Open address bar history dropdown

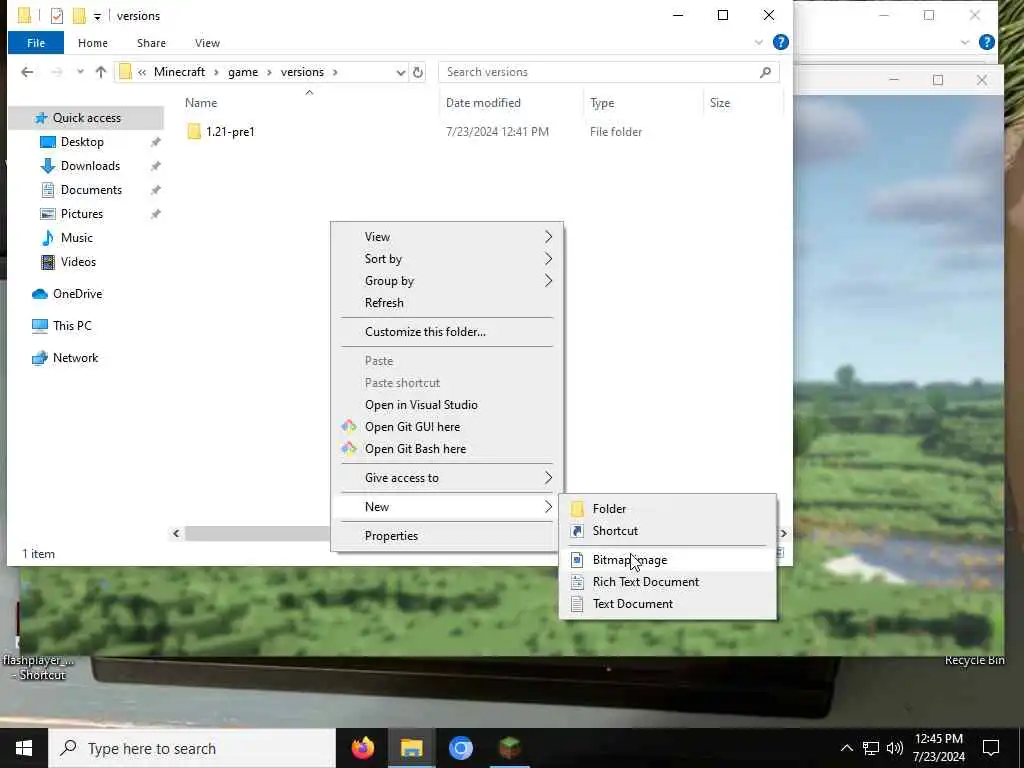click(400, 72)
